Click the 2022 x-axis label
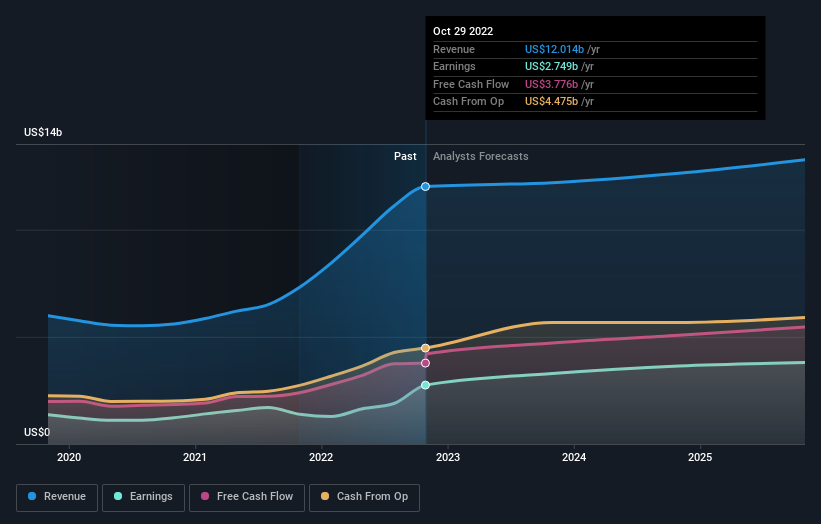Viewport: 821px width, 524px height. (321, 457)
